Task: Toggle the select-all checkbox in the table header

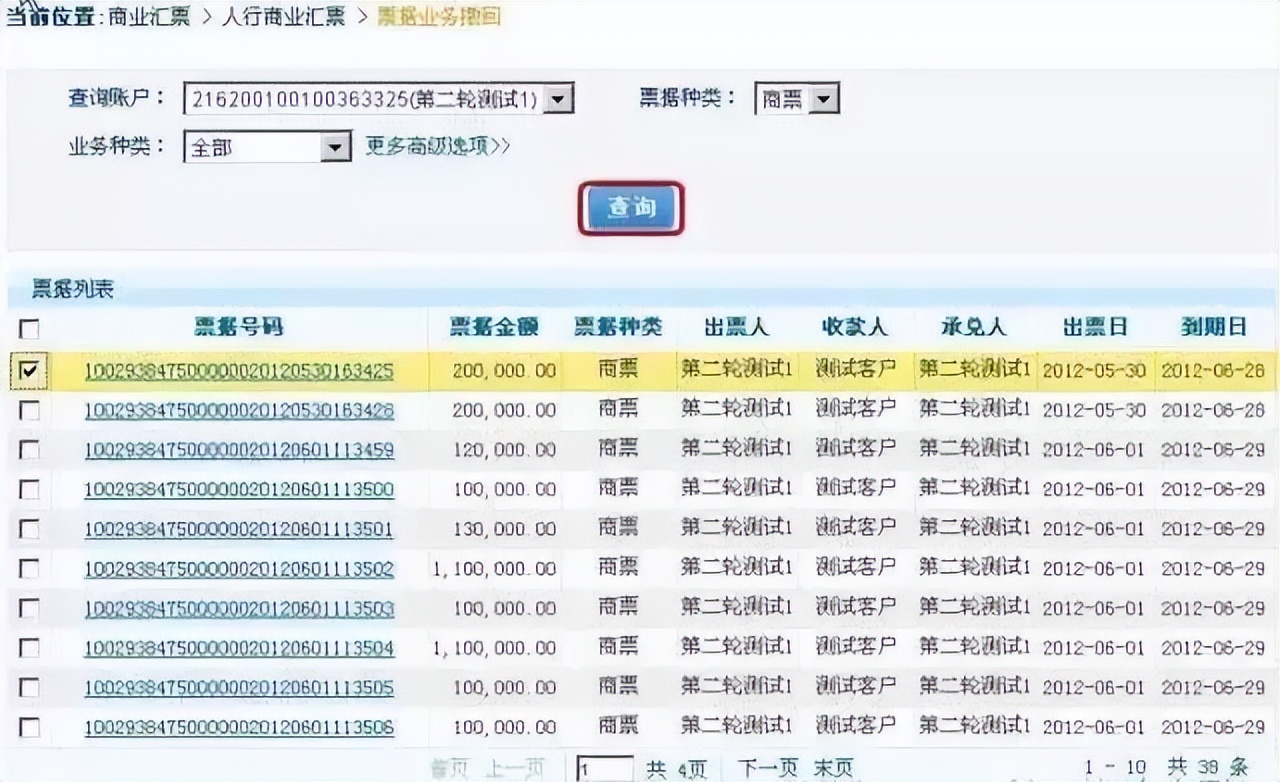Action: click(29, 330)
